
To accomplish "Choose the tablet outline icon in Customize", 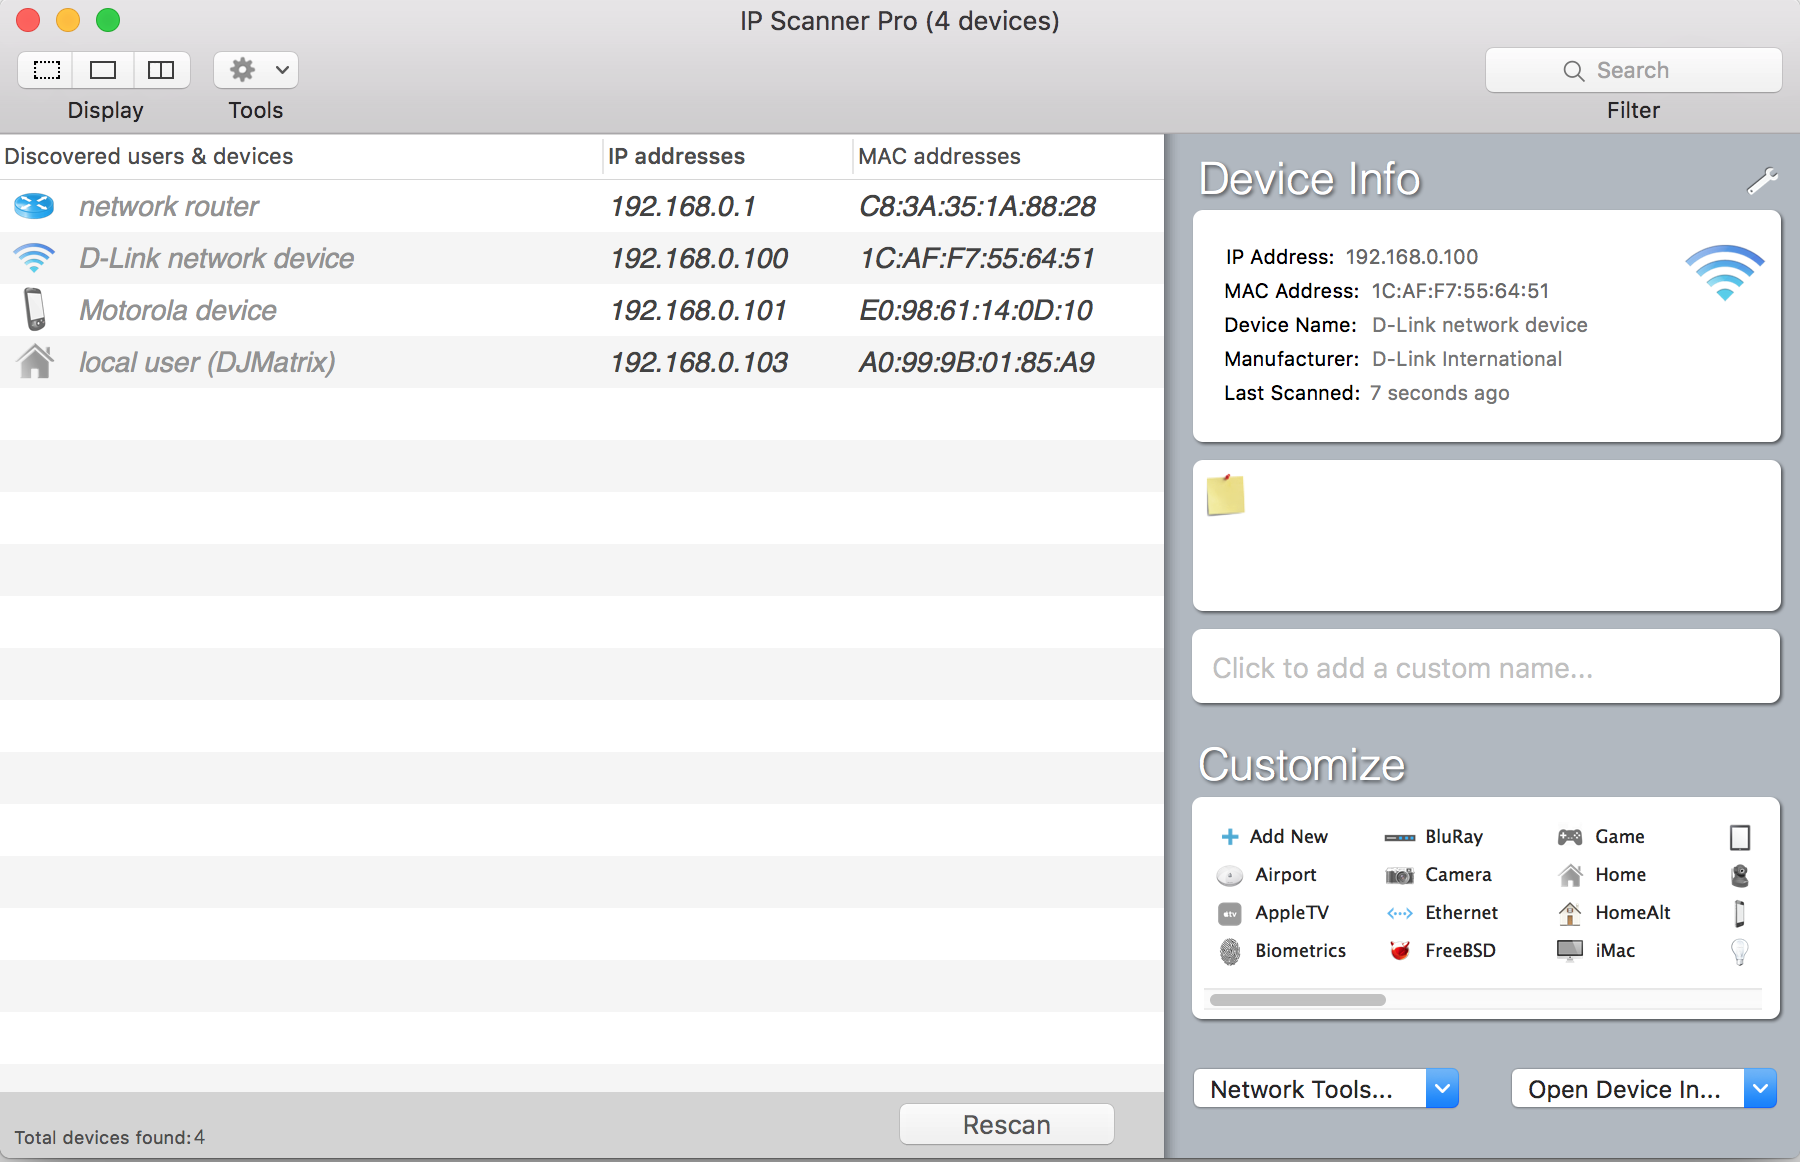I will click(x=1740, y=837).
